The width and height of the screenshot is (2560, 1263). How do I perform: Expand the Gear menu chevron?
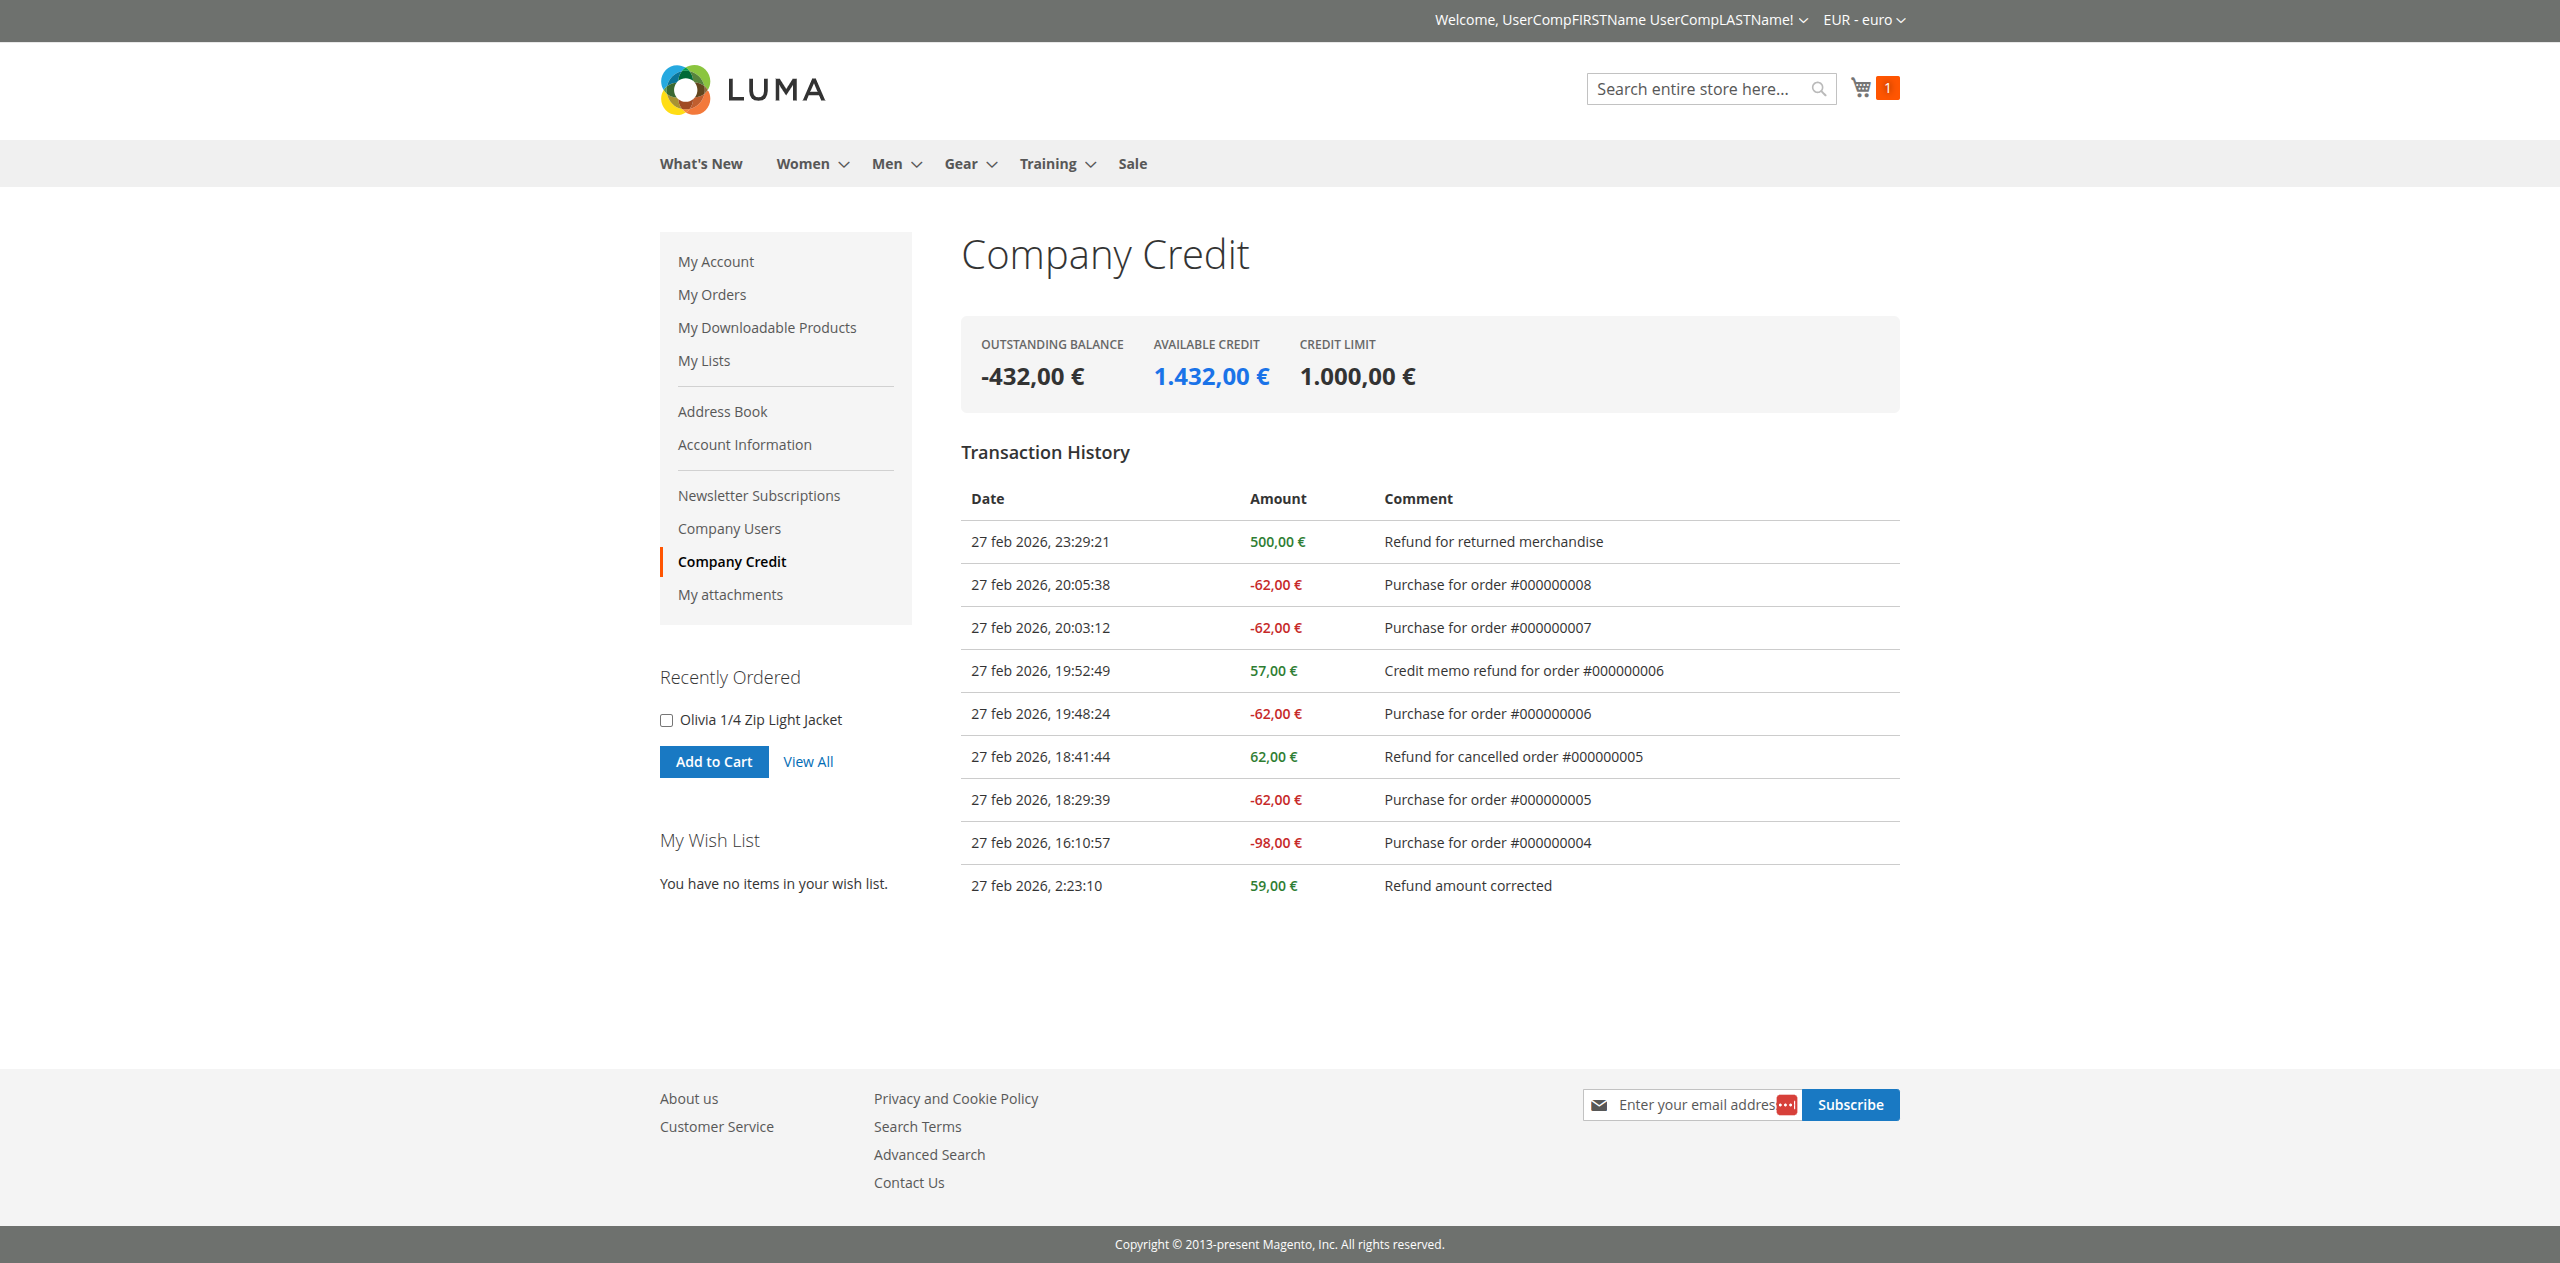tap(992, 165)
